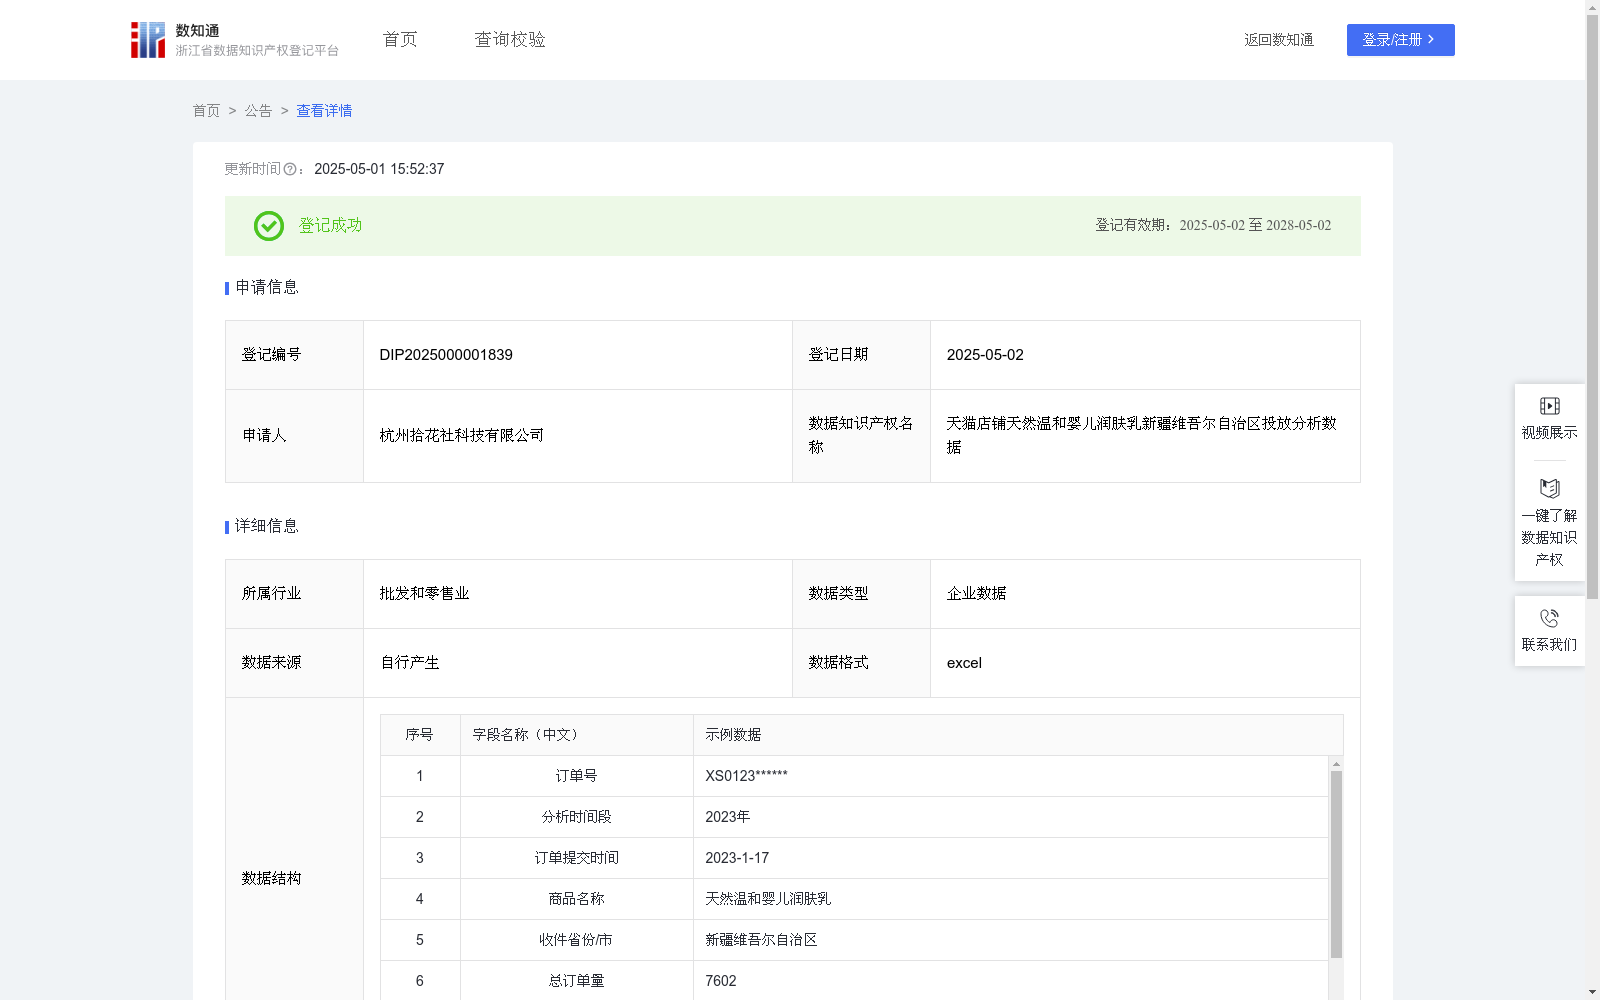This screenshot has width=1600, height=1000.
Task: Click the 详细信息 section heading
Action: pyautogui.click(x=267, y=527)
